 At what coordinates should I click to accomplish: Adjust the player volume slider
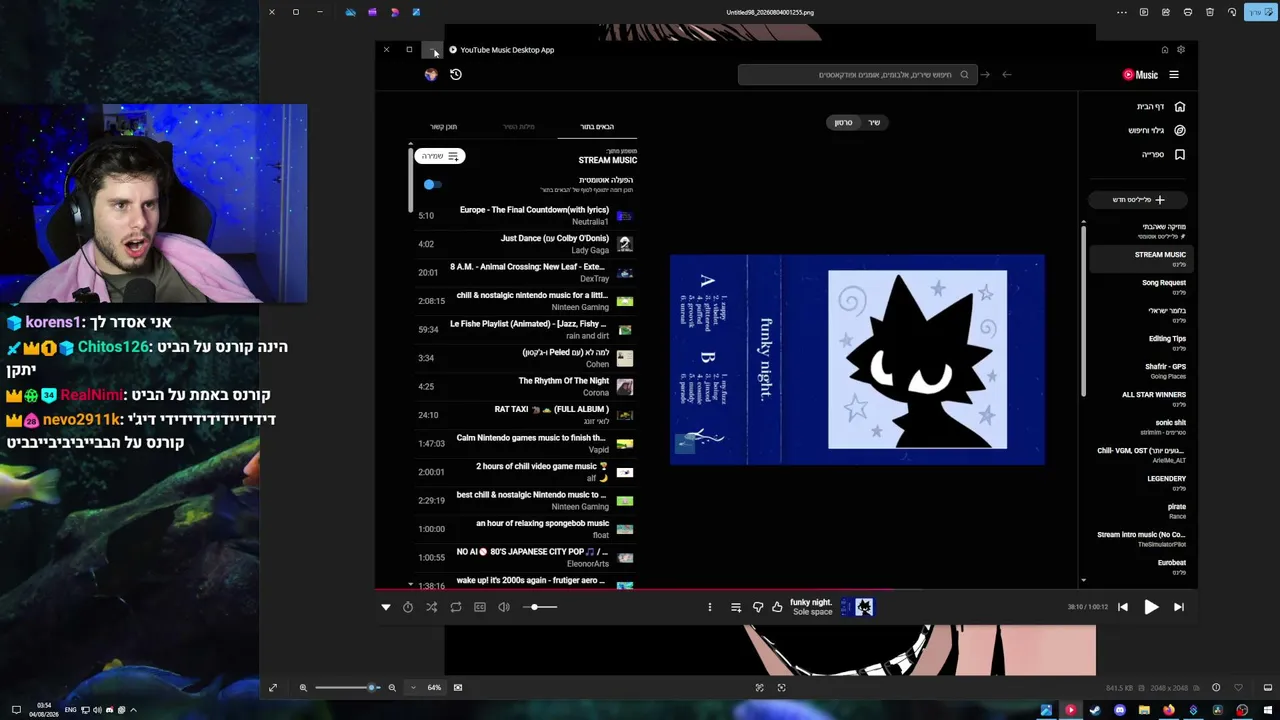click(x=539, y=607)
